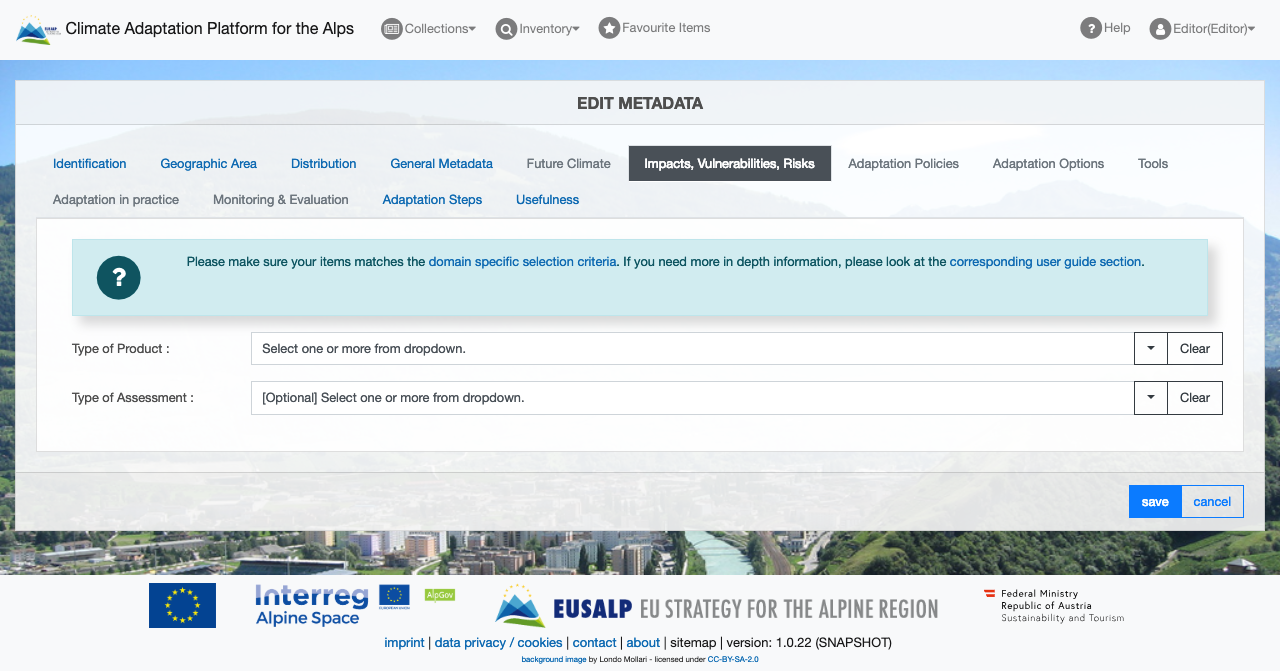Click the Favourite Items star icon
1280x671 pixels.
609,28
